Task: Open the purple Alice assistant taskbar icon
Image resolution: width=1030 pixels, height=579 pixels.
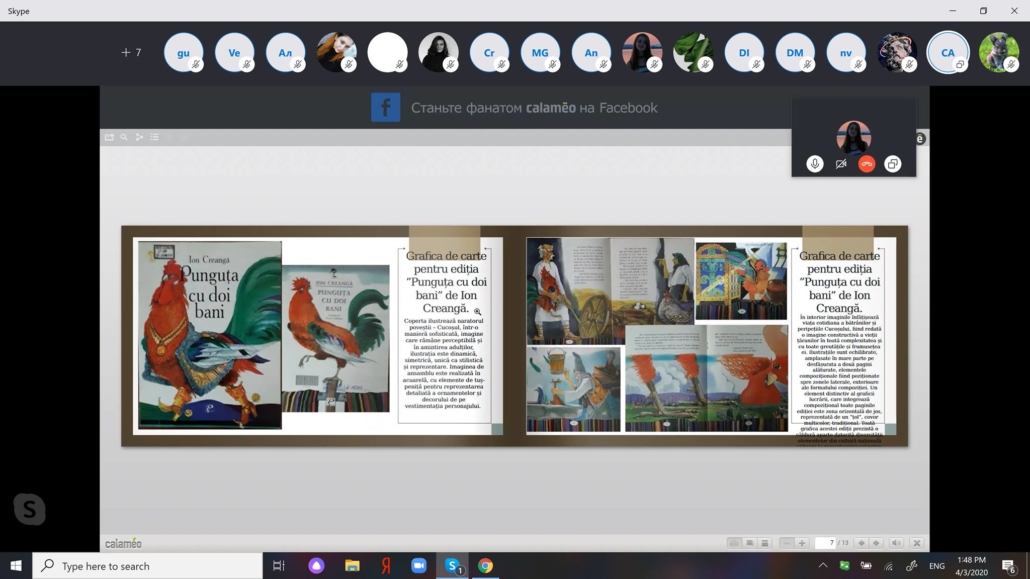Action: tap(317, 566)
